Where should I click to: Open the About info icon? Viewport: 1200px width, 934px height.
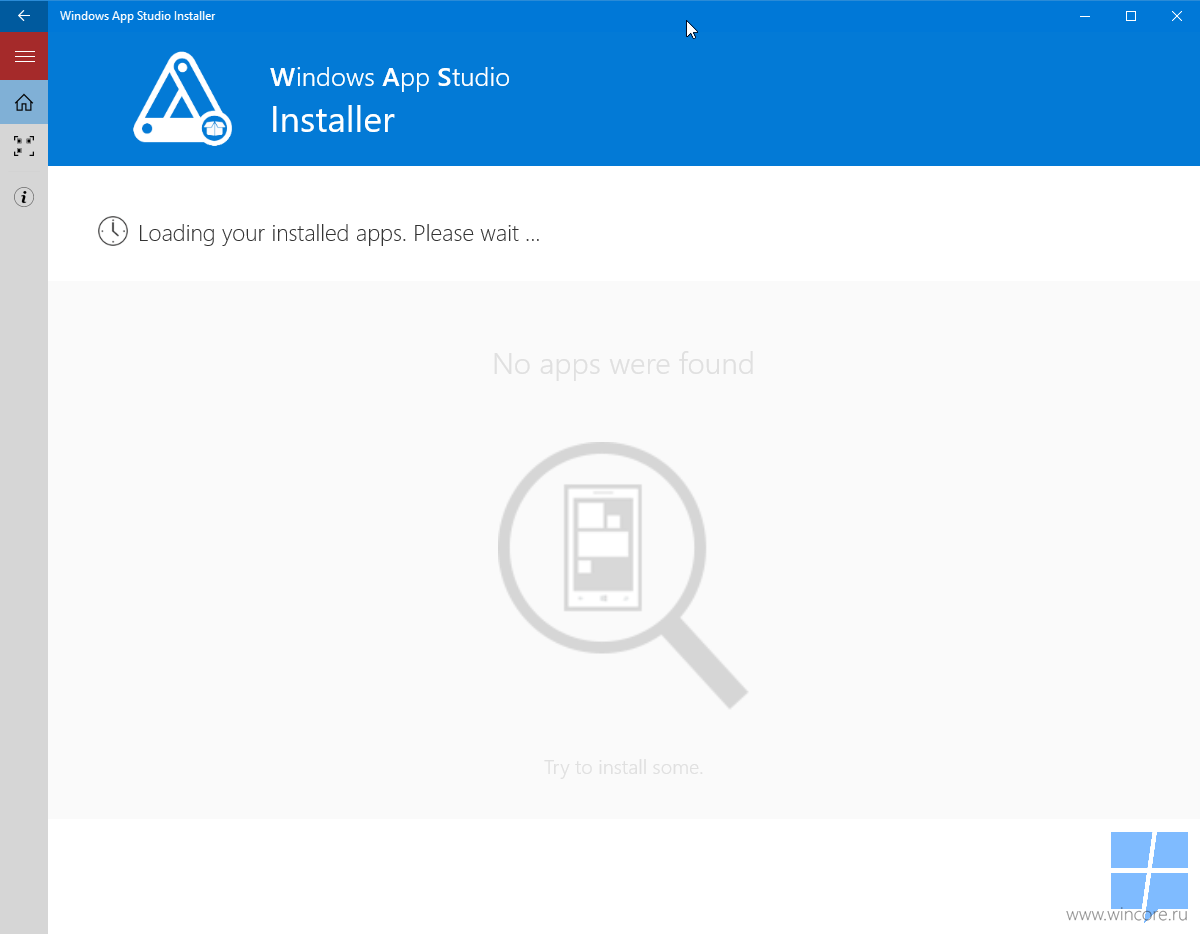[24, 197]
